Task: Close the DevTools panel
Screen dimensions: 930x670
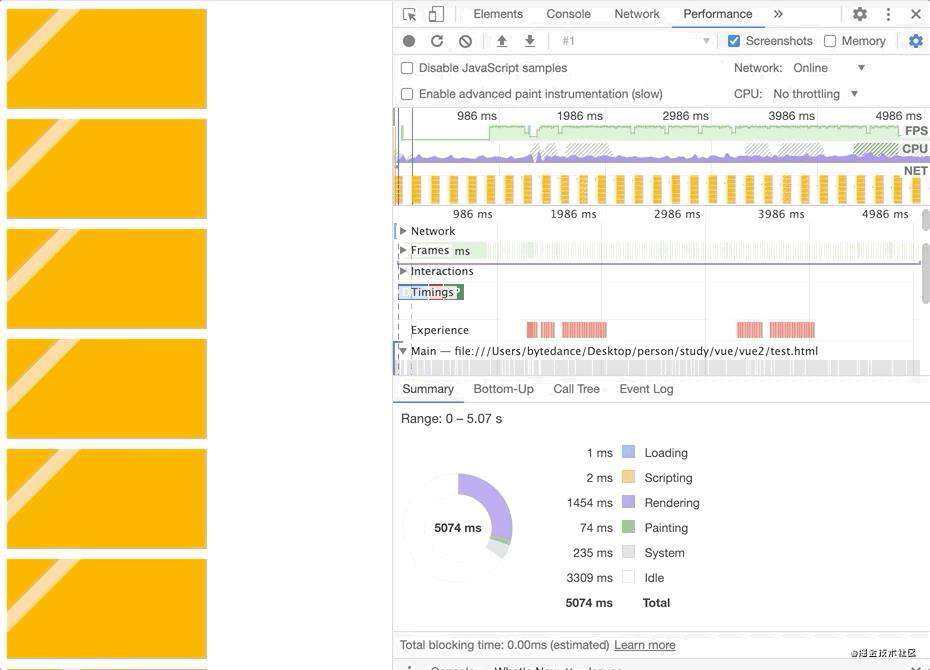Action: [915, 14]
